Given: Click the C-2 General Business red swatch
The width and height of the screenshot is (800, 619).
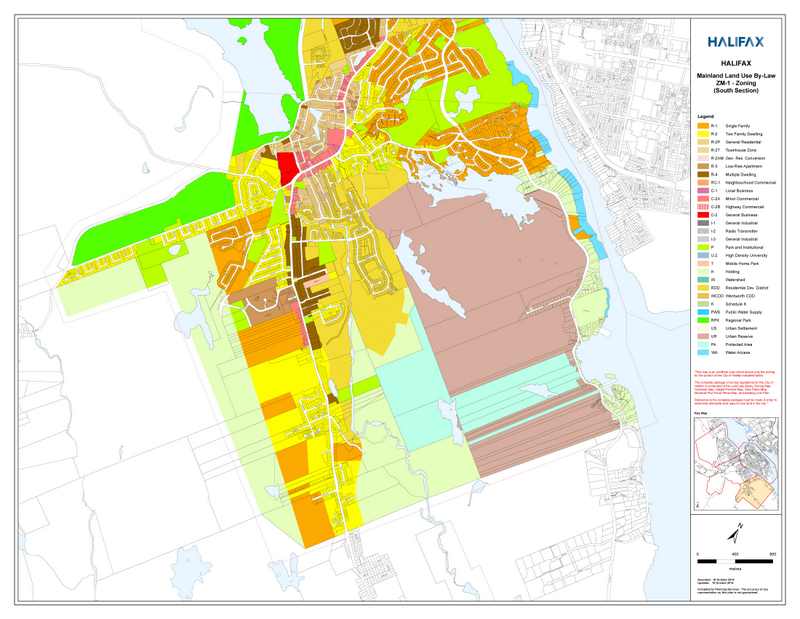Looking at the screenshot, I should [703, 215].
